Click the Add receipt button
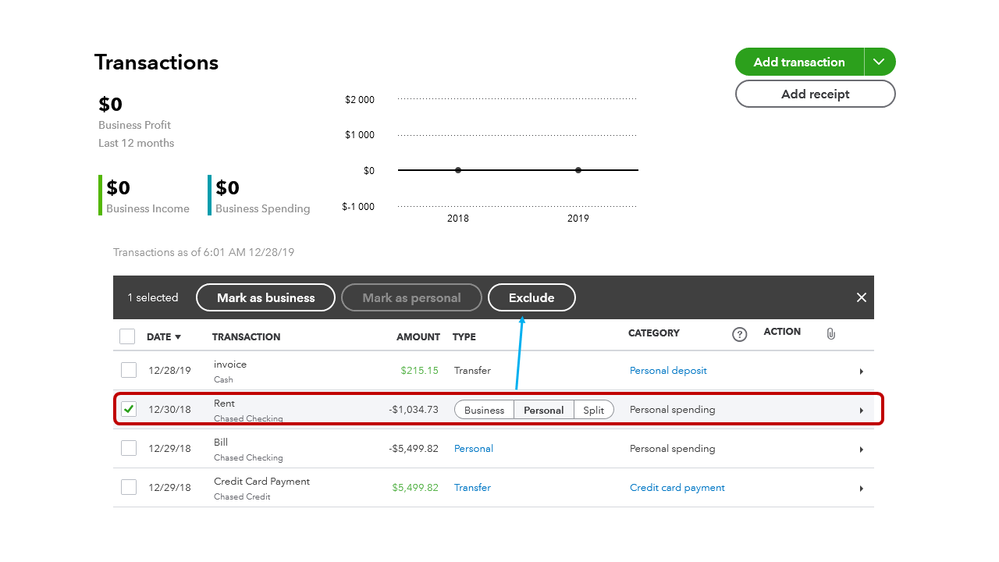The image size is (999, 562). click(x=815, y=94)
